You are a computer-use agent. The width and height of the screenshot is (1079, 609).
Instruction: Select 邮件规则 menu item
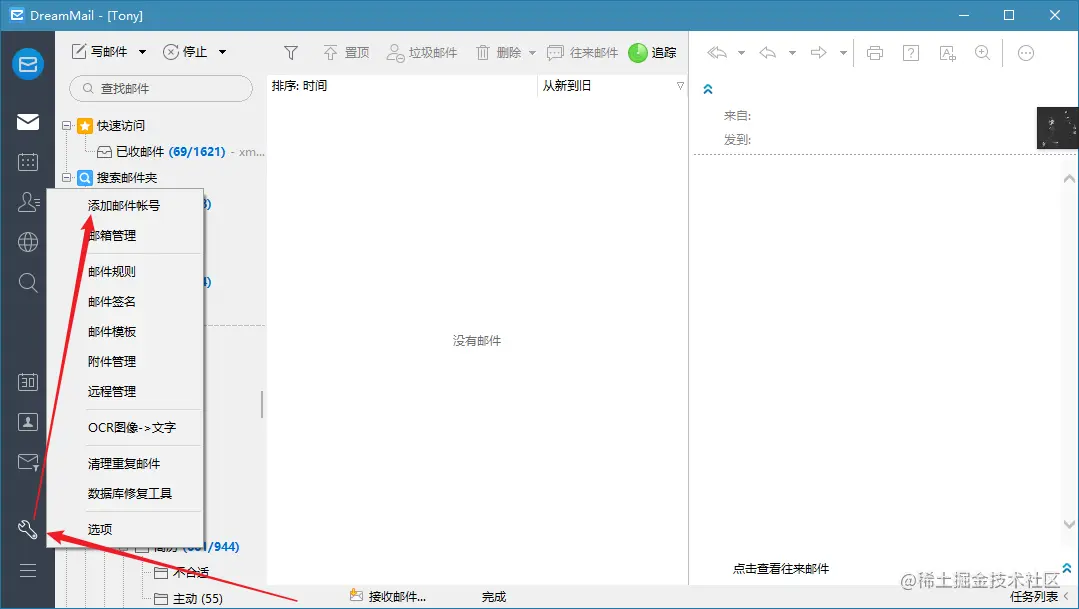124,271
